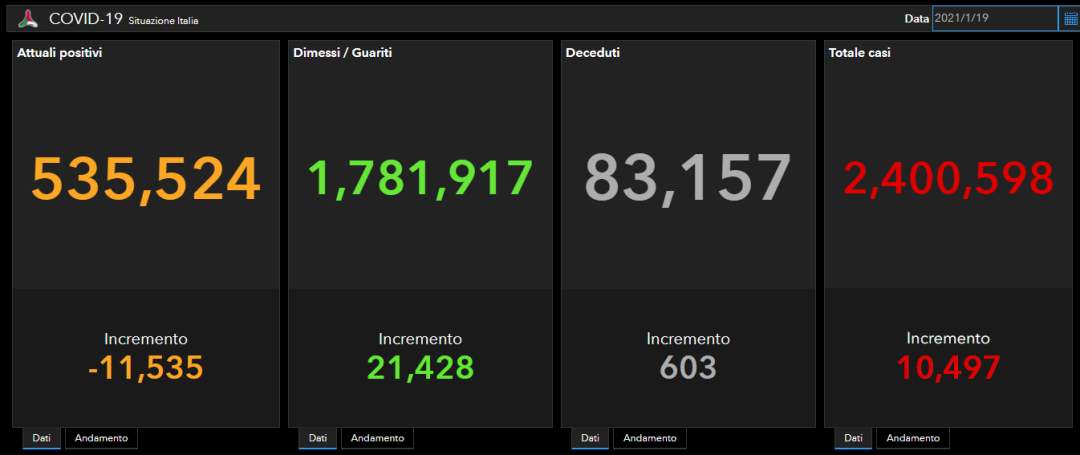Click the Attuali positivi panel heading

pos(60,52)
